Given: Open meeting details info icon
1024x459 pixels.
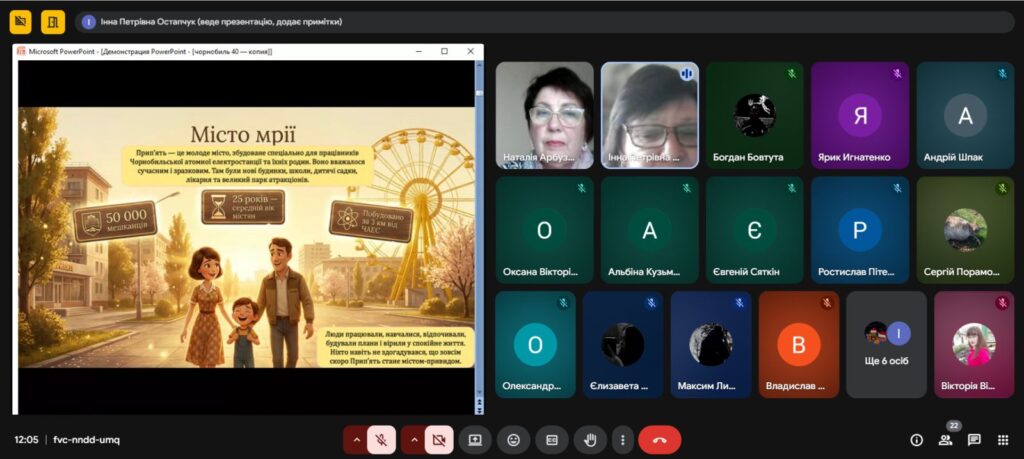Looking at the screenshot, I should [x=916, y=439].
